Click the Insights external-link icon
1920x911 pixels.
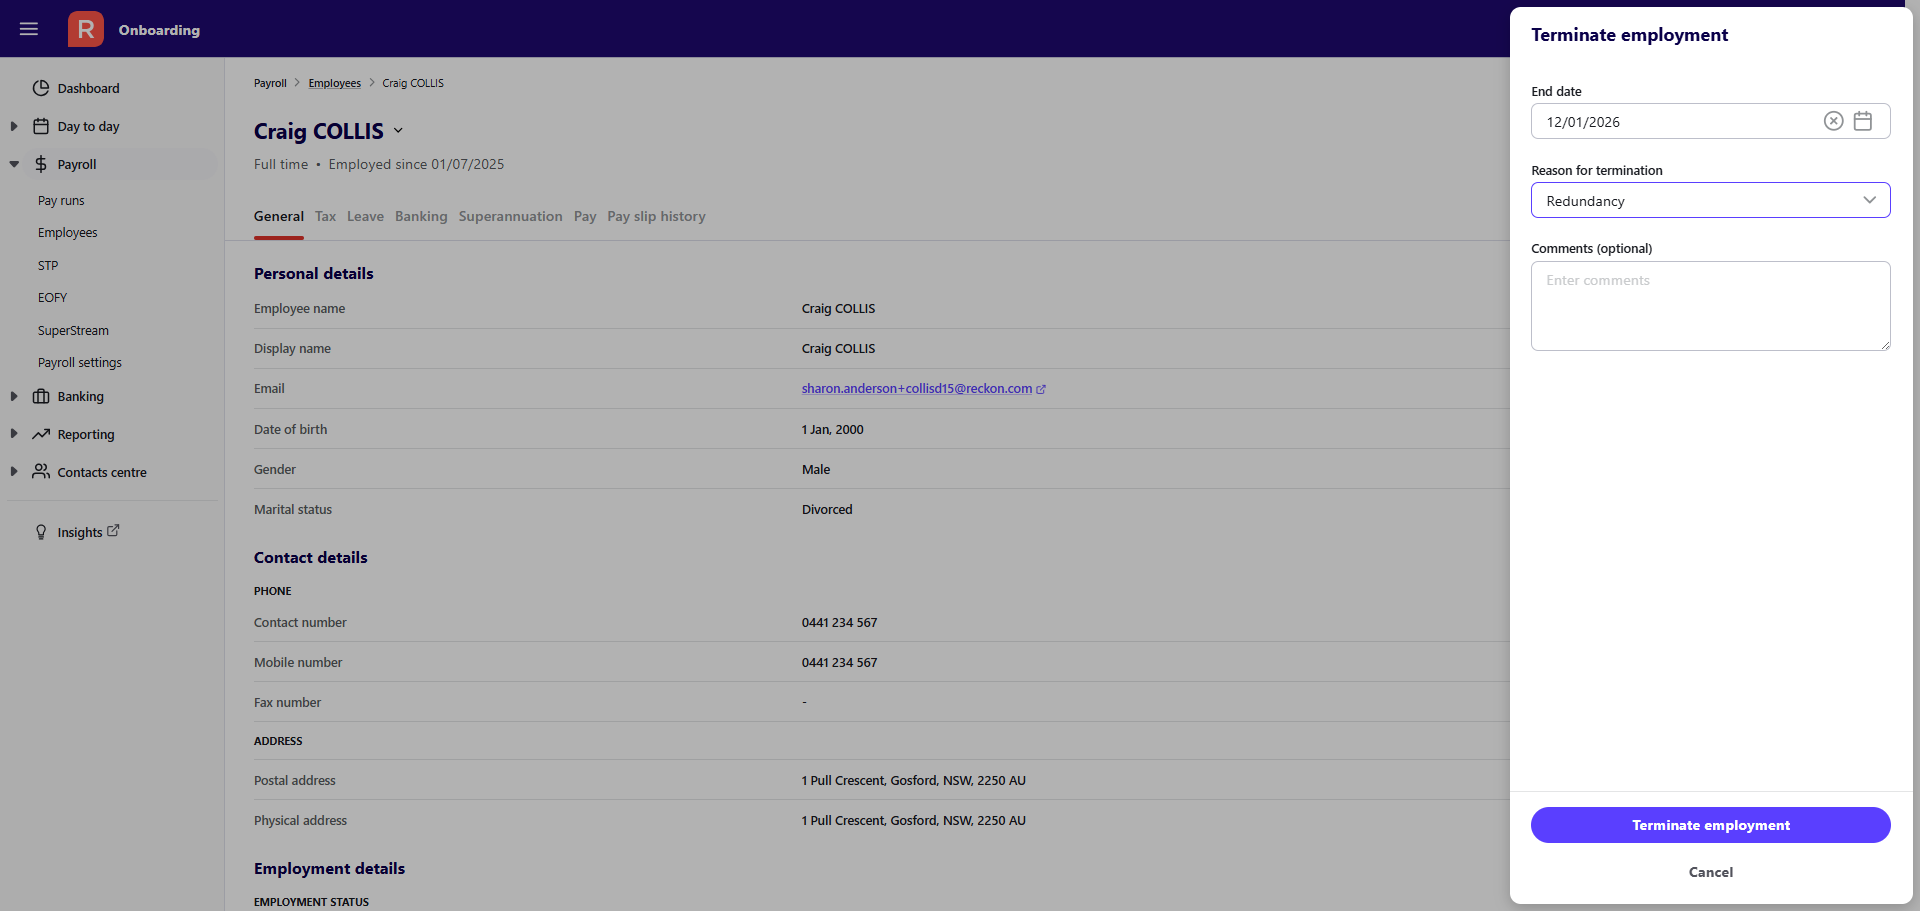(x=113, y=531)
